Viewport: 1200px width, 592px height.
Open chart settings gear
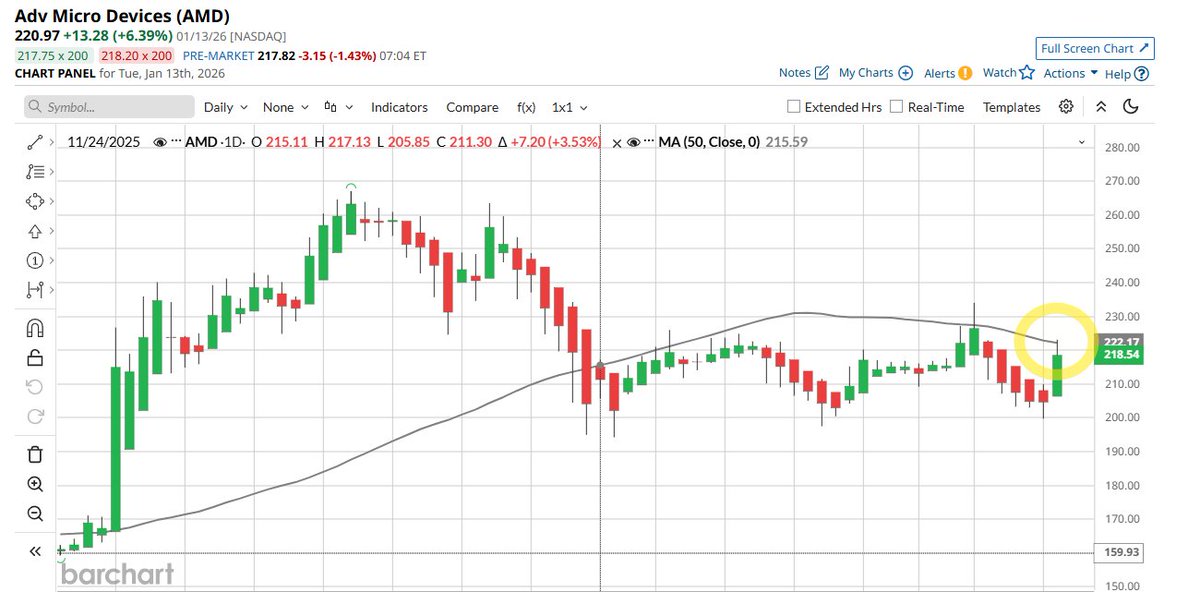[x=1066, y=107]
